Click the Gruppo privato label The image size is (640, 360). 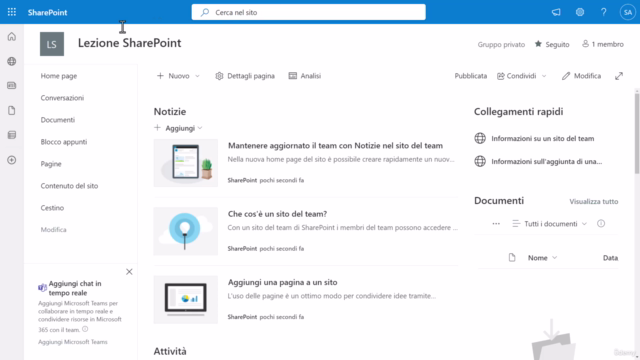501,44
